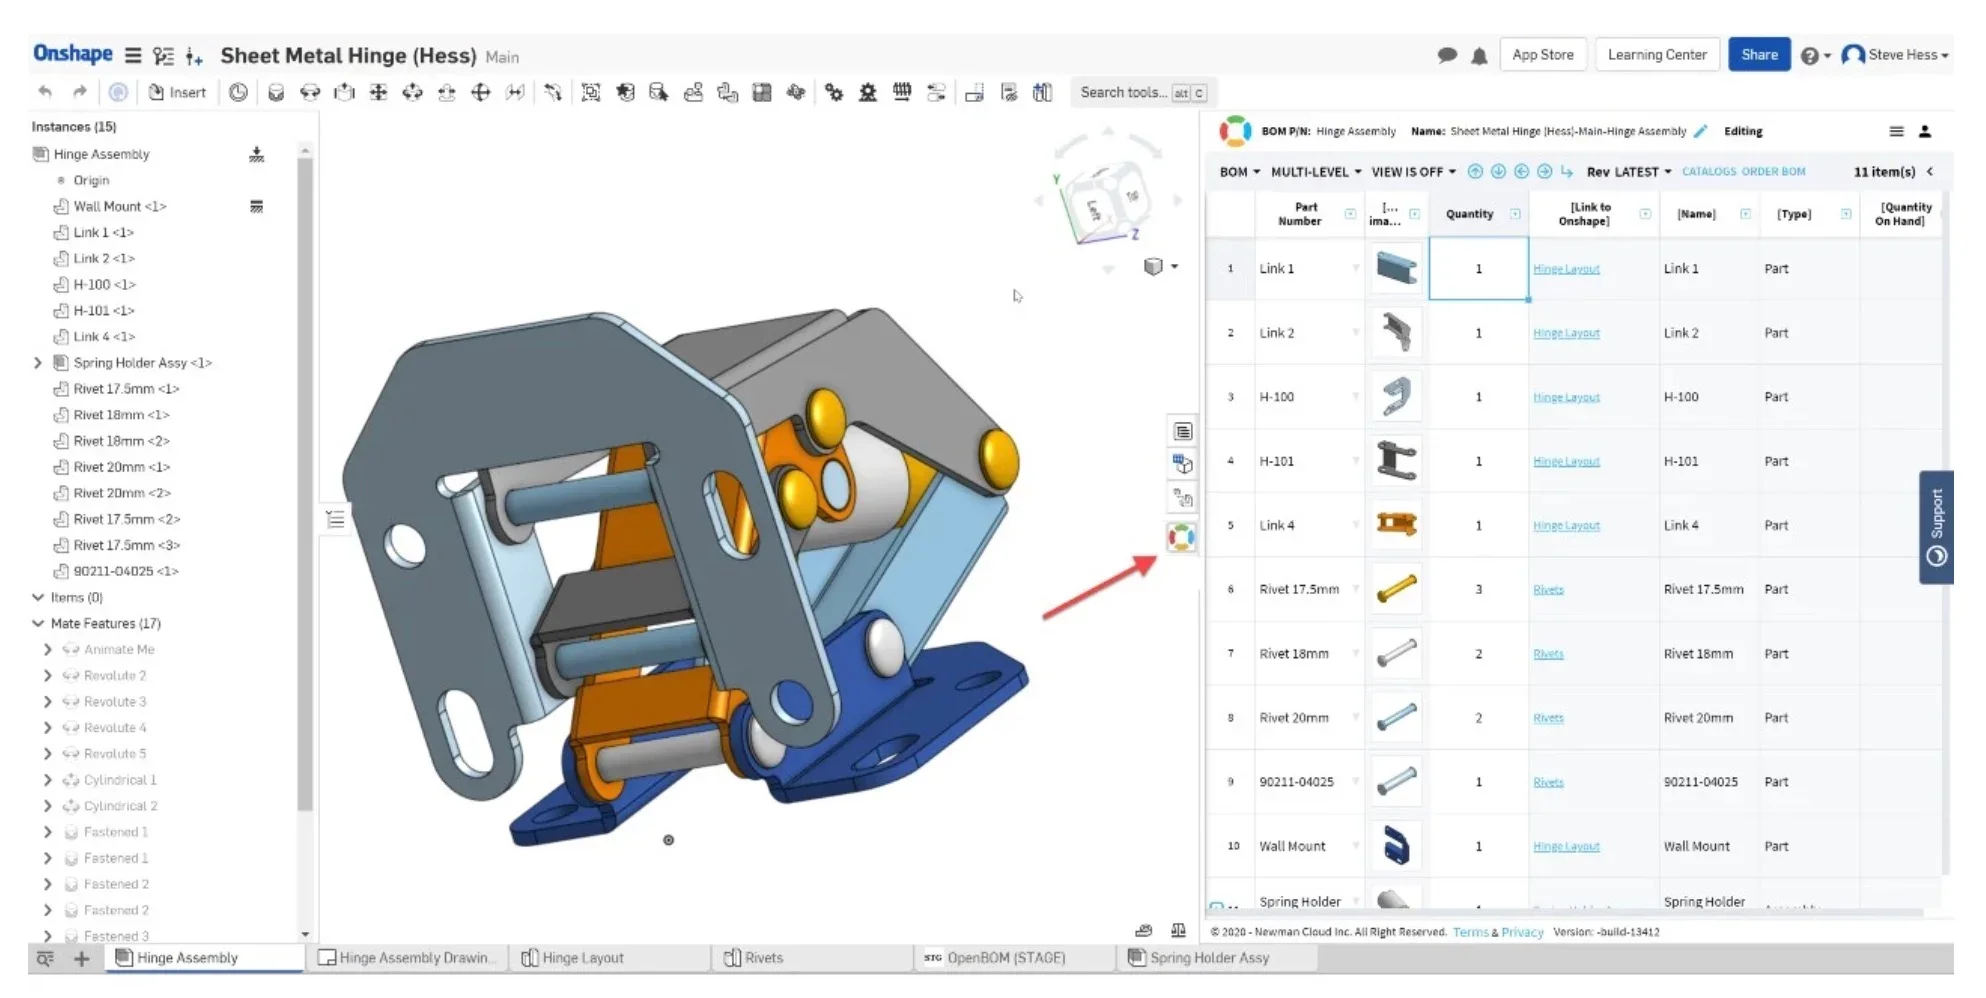Open the comments speech bubble icon
This screenshot has width=1986, height=998.
[x=1446, y=56]
